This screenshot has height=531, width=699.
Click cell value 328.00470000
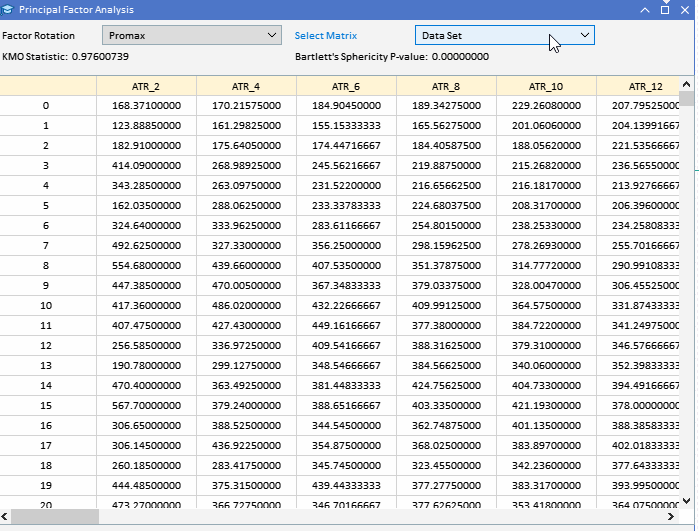(x=546, y=285)
